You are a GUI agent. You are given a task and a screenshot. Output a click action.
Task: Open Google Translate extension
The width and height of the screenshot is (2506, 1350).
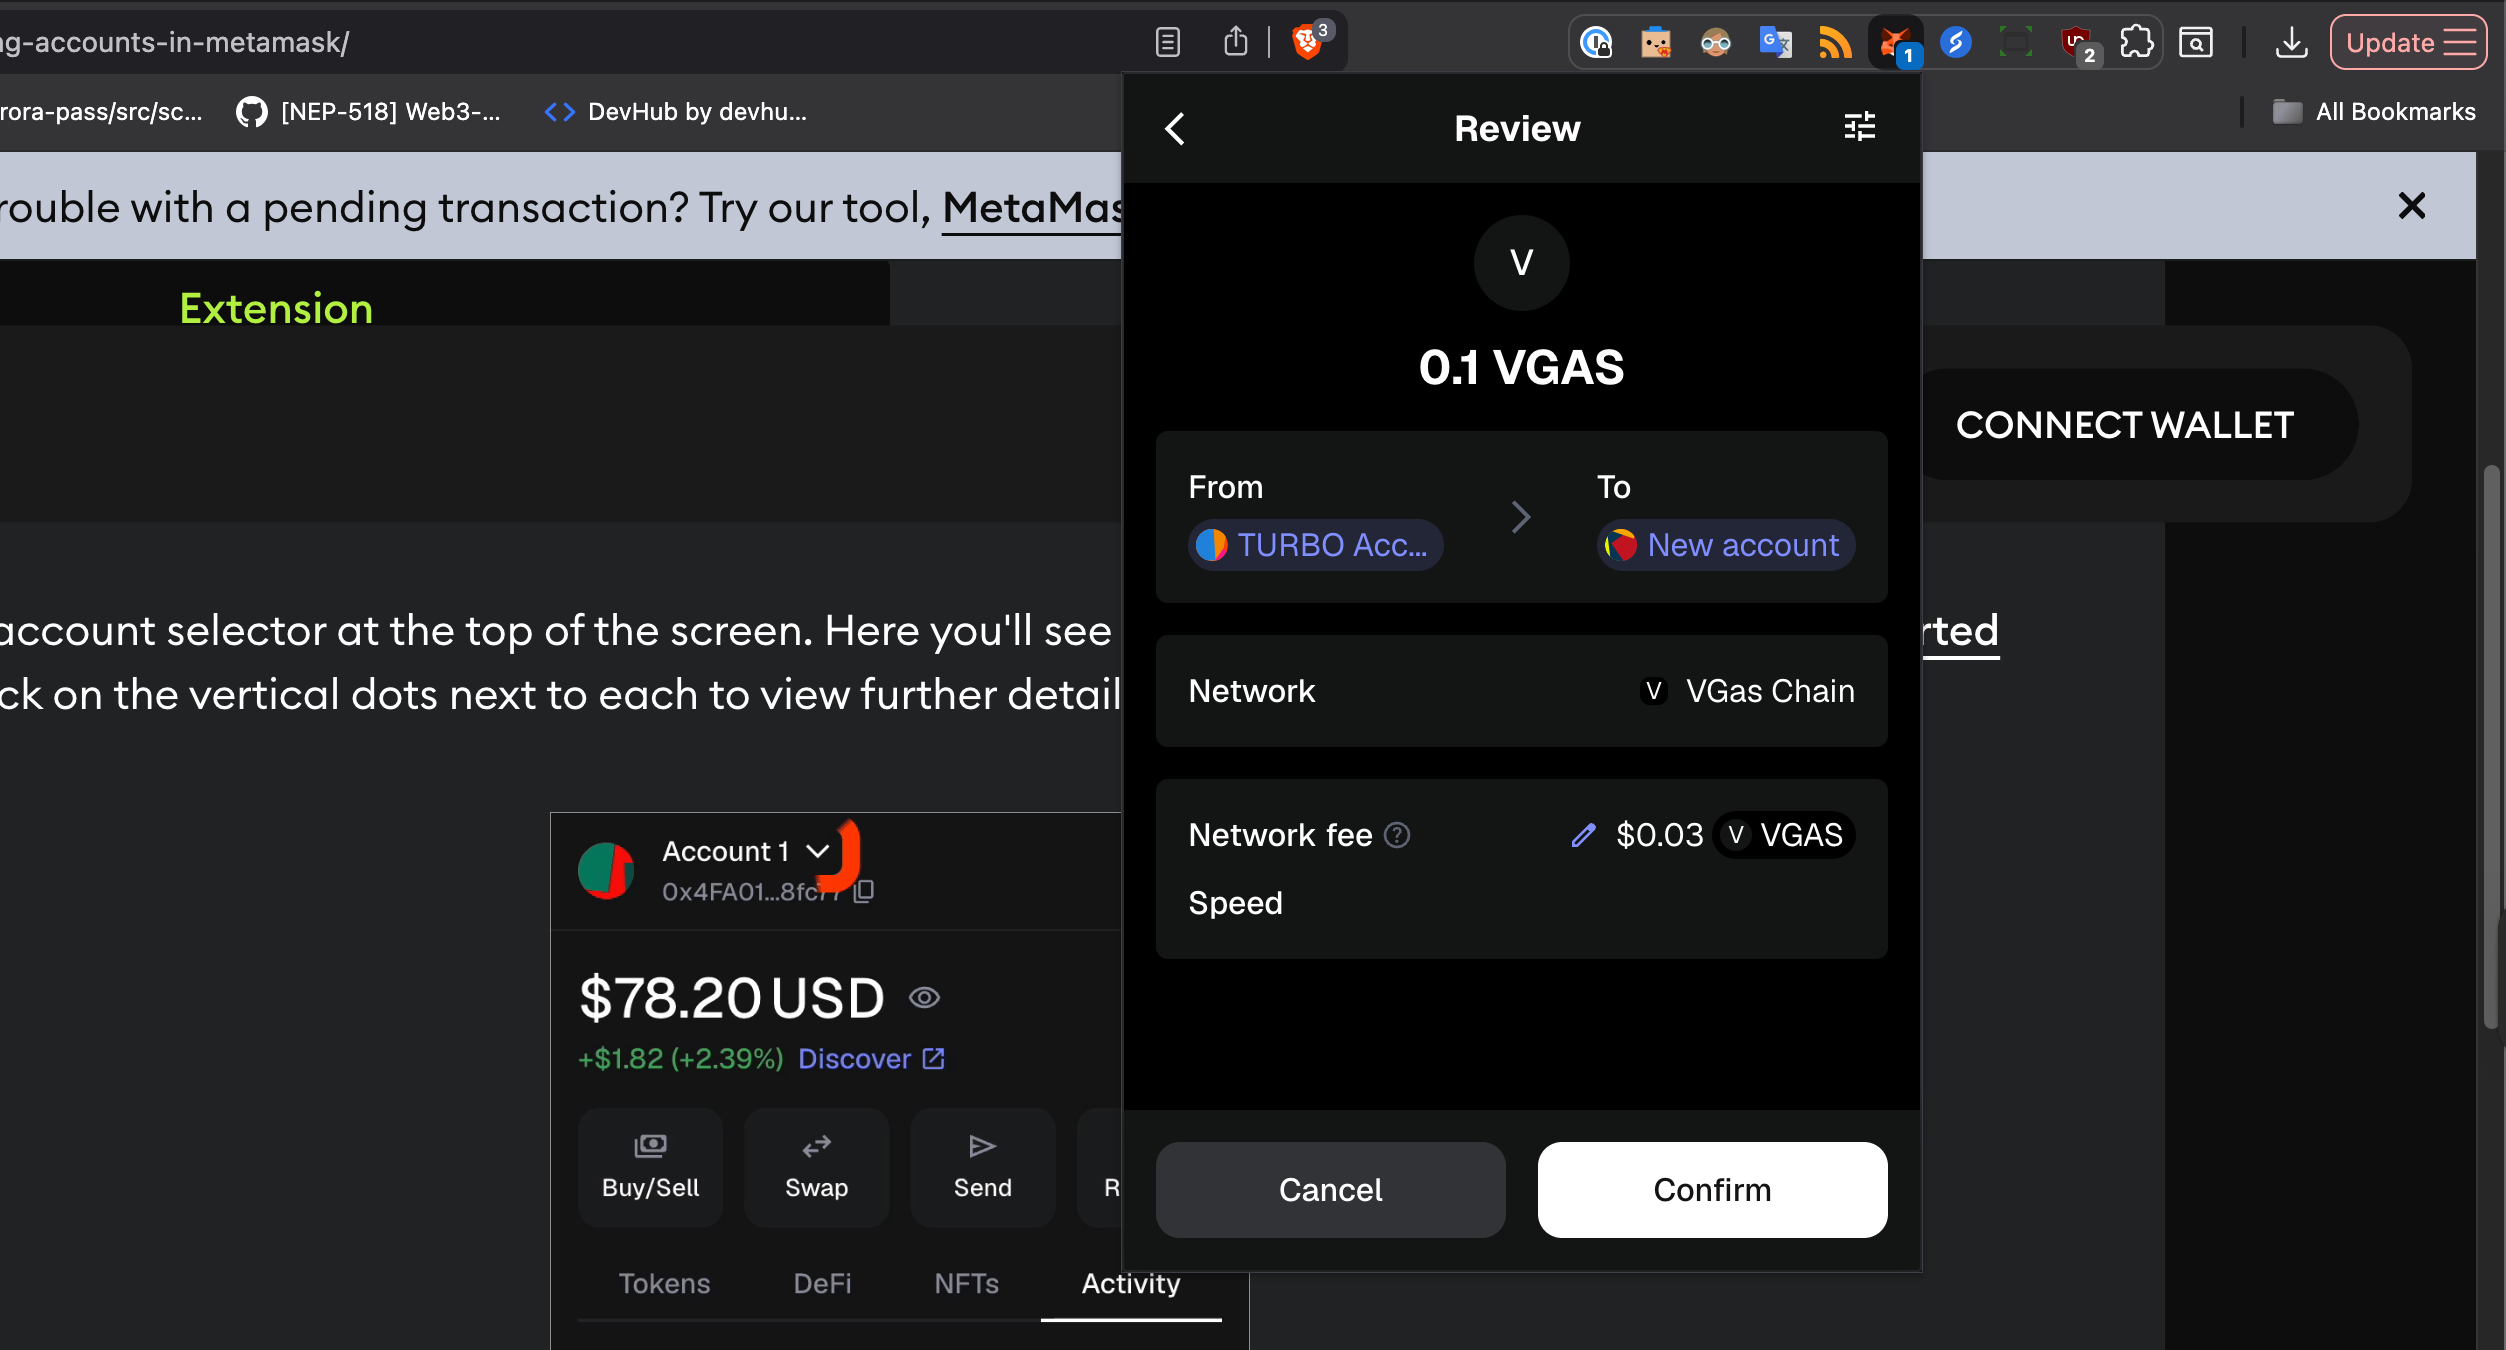1775,43
